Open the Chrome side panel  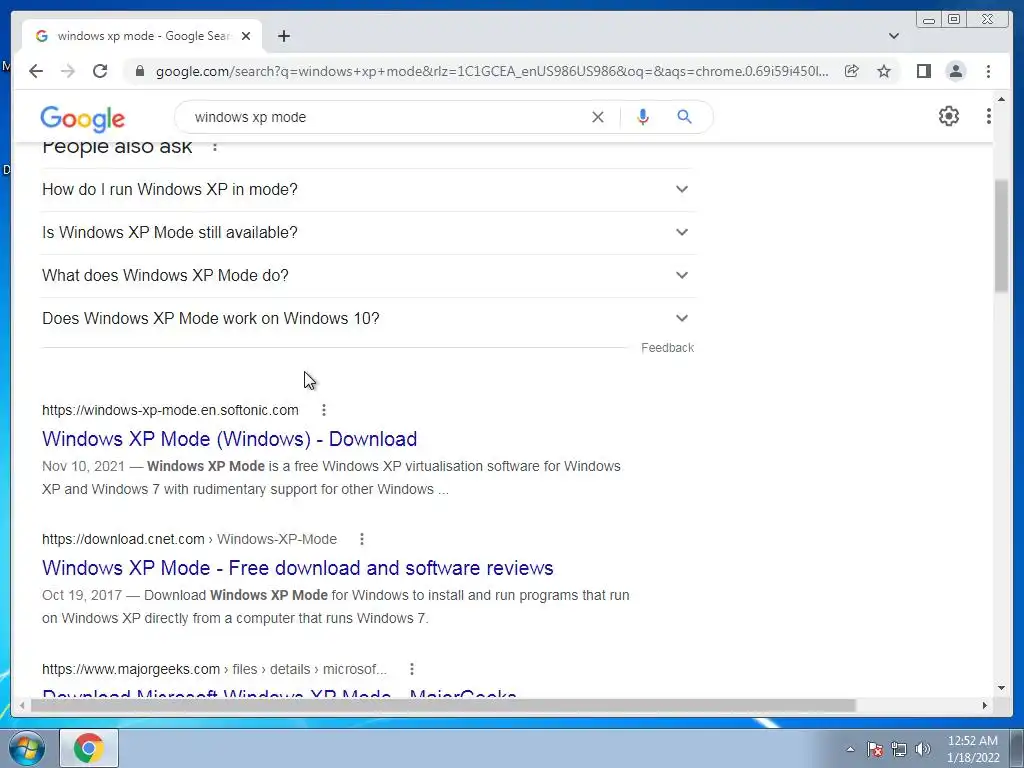click(x=923, y=71)
